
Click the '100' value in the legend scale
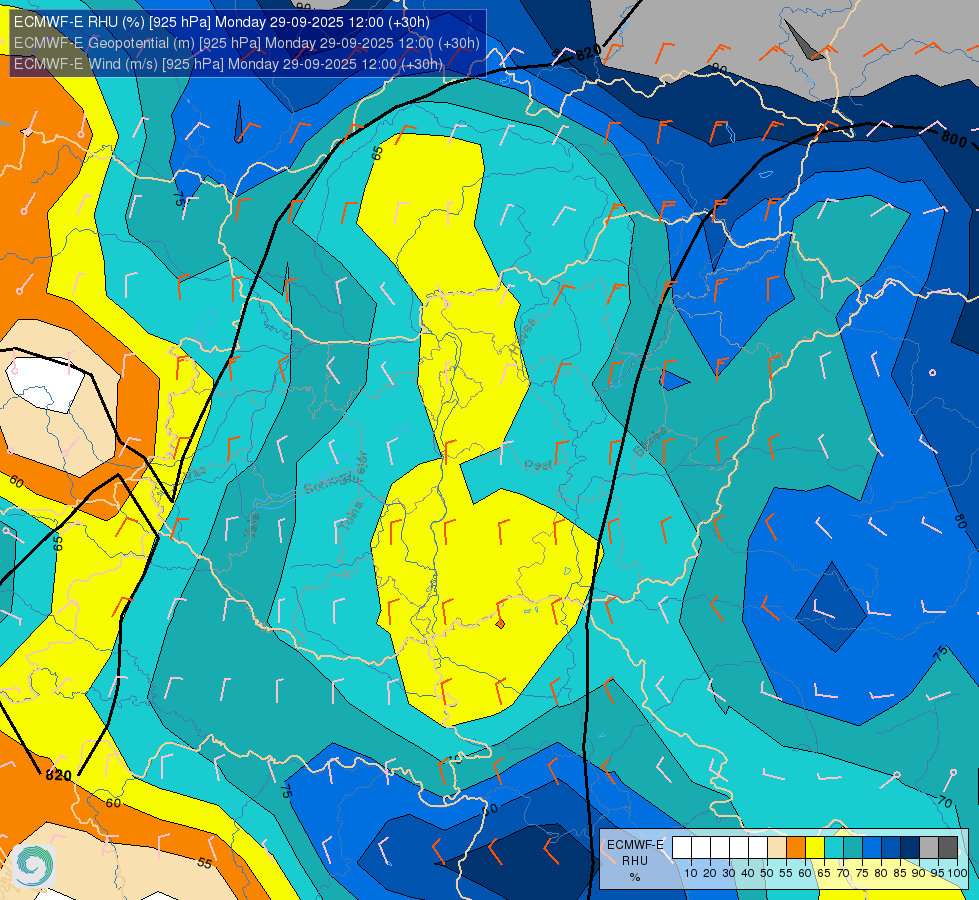point(957,873)
